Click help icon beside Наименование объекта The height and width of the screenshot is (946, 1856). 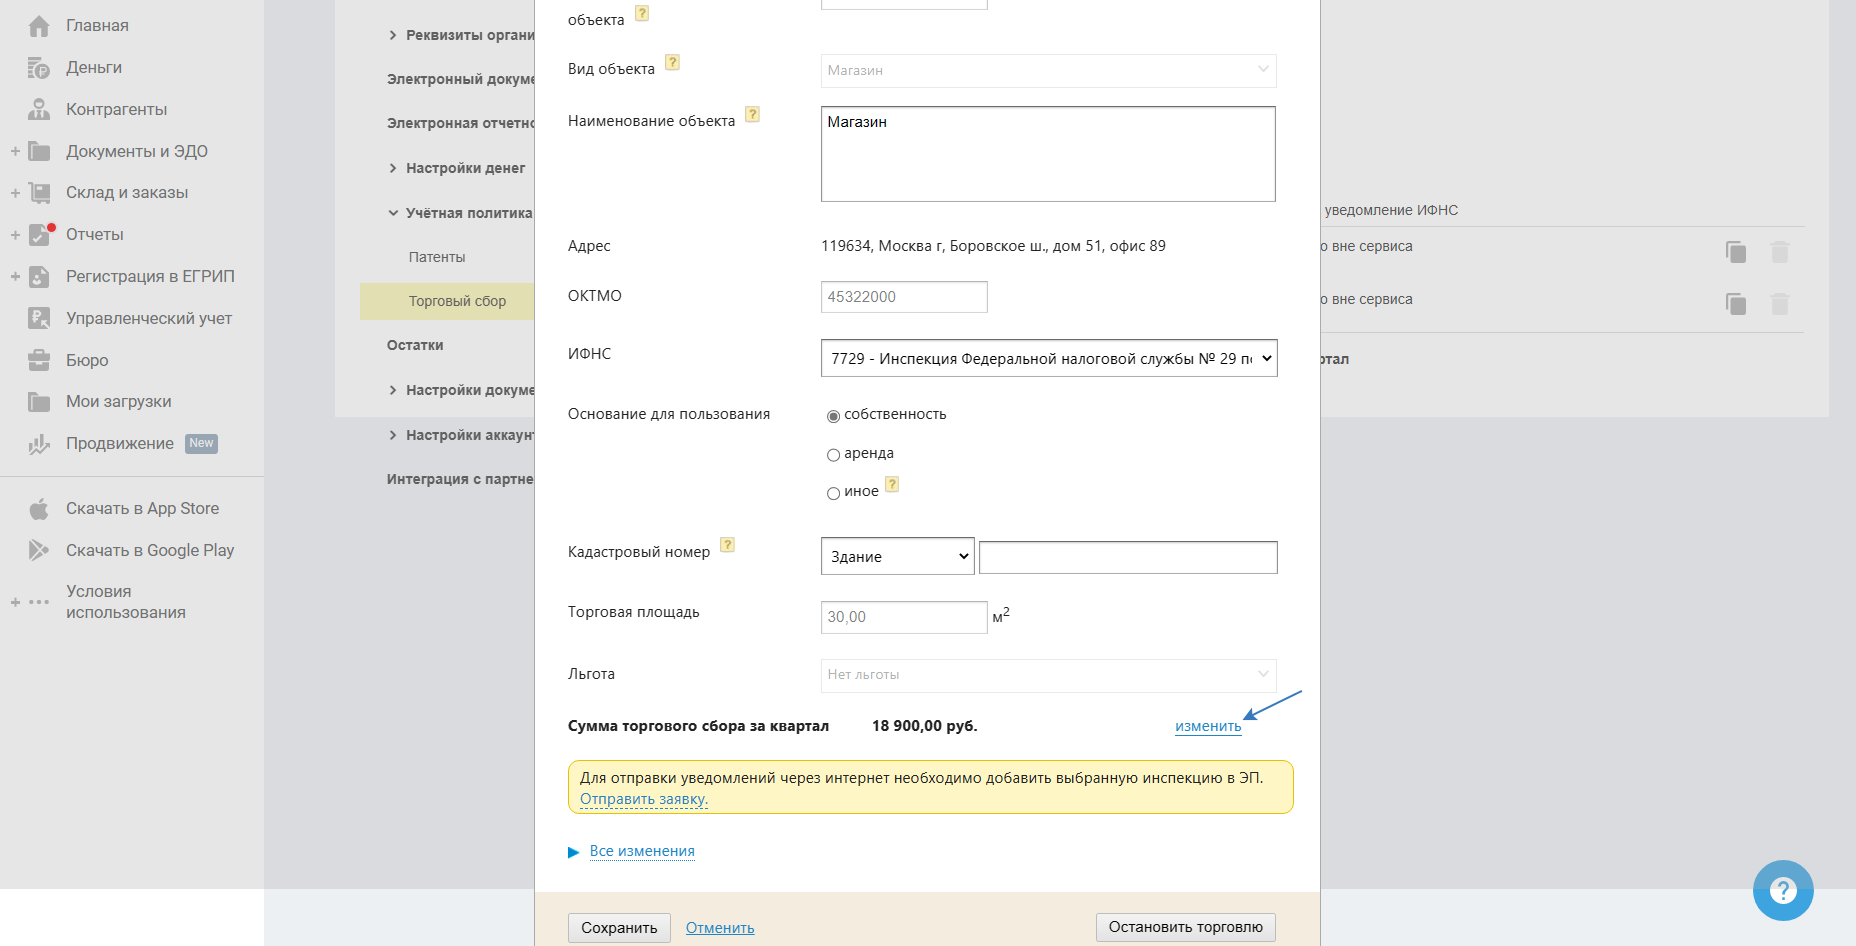coord(753,115)
